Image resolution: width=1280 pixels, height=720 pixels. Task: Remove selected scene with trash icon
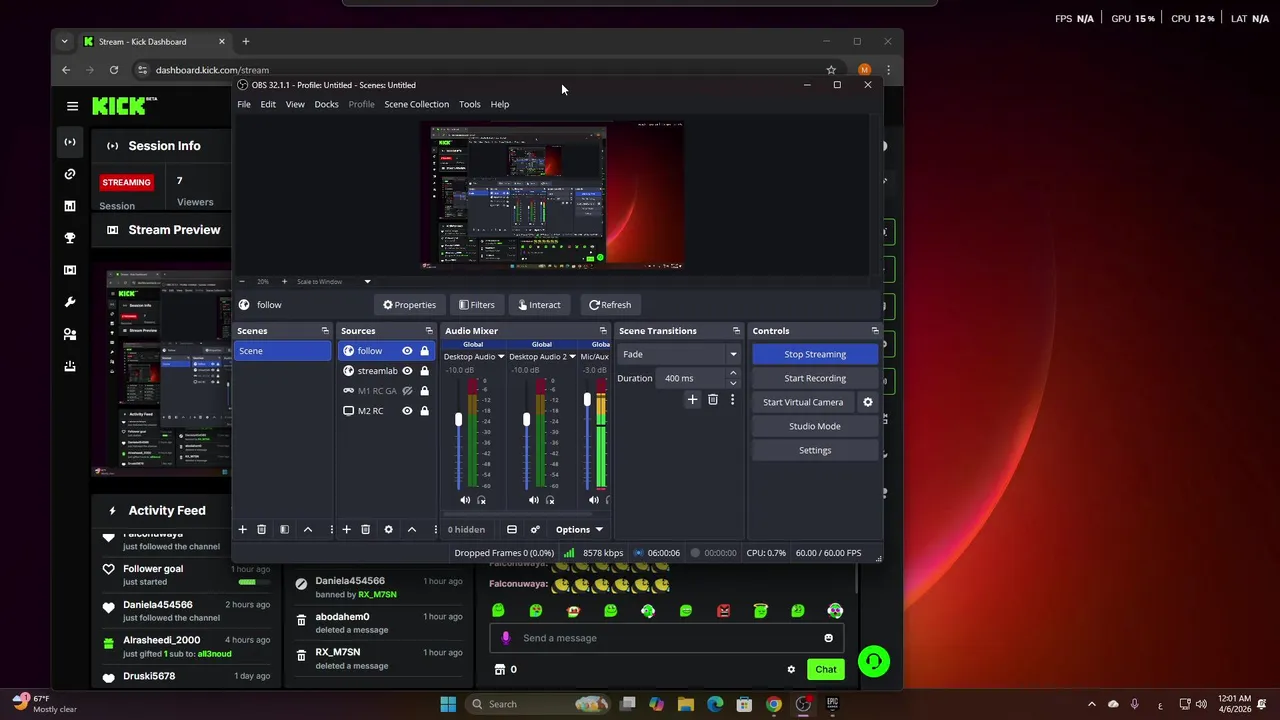(x=261, y=530)
